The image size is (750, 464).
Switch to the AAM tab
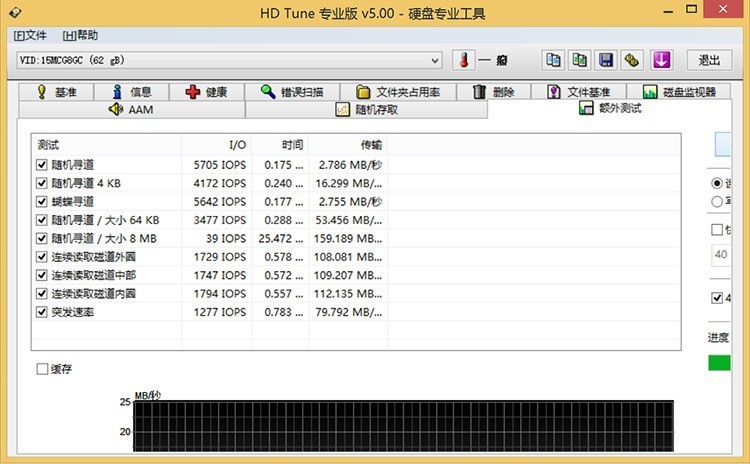coord(132,110)
